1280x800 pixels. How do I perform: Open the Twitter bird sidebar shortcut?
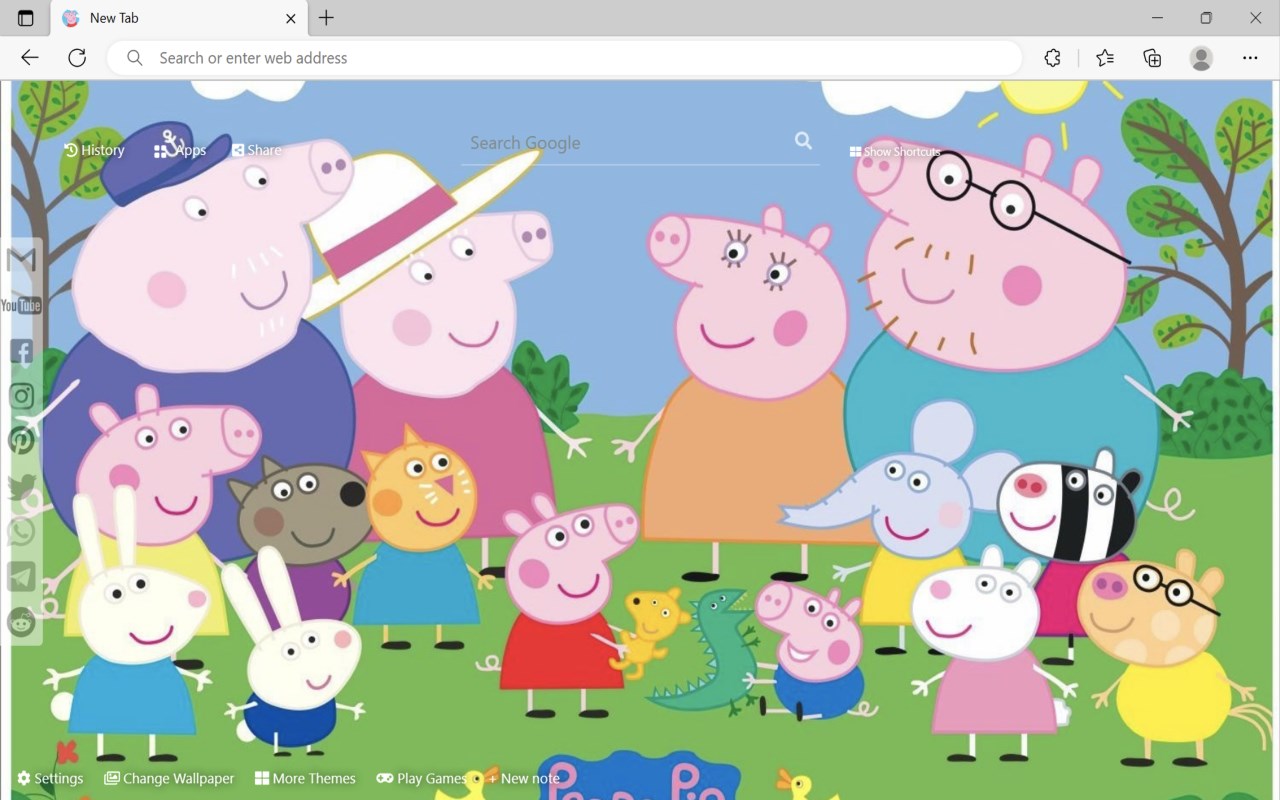[x=21, y=487]
